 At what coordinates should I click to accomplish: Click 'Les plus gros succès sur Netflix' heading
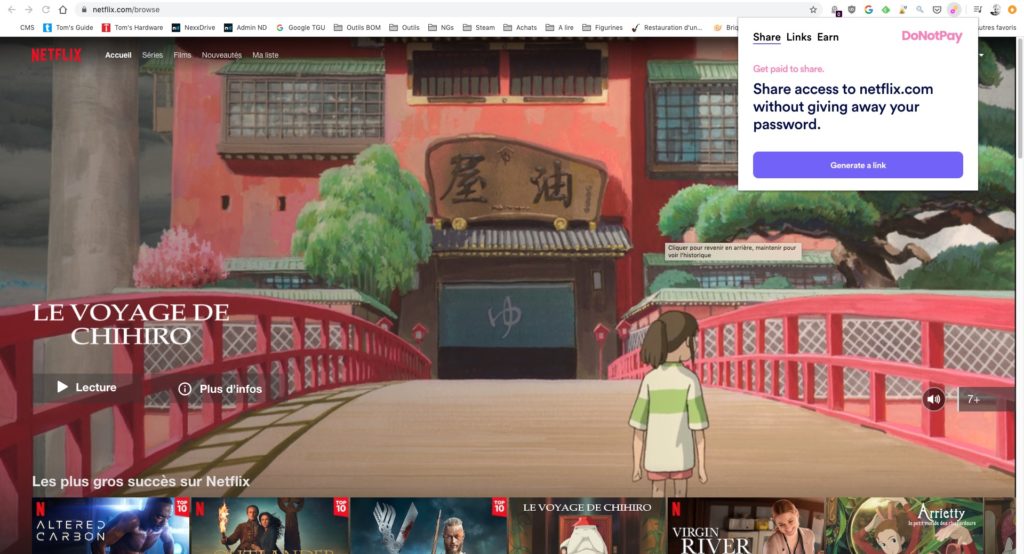tap(141, 481)
